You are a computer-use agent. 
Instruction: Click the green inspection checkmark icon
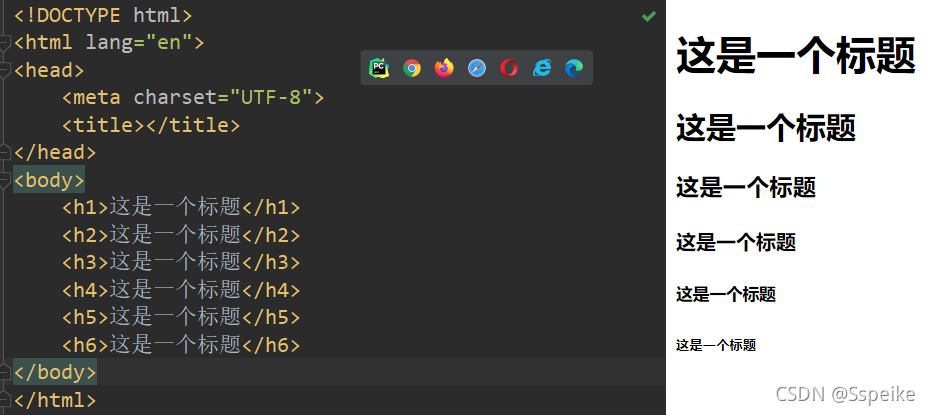point(649,17)
